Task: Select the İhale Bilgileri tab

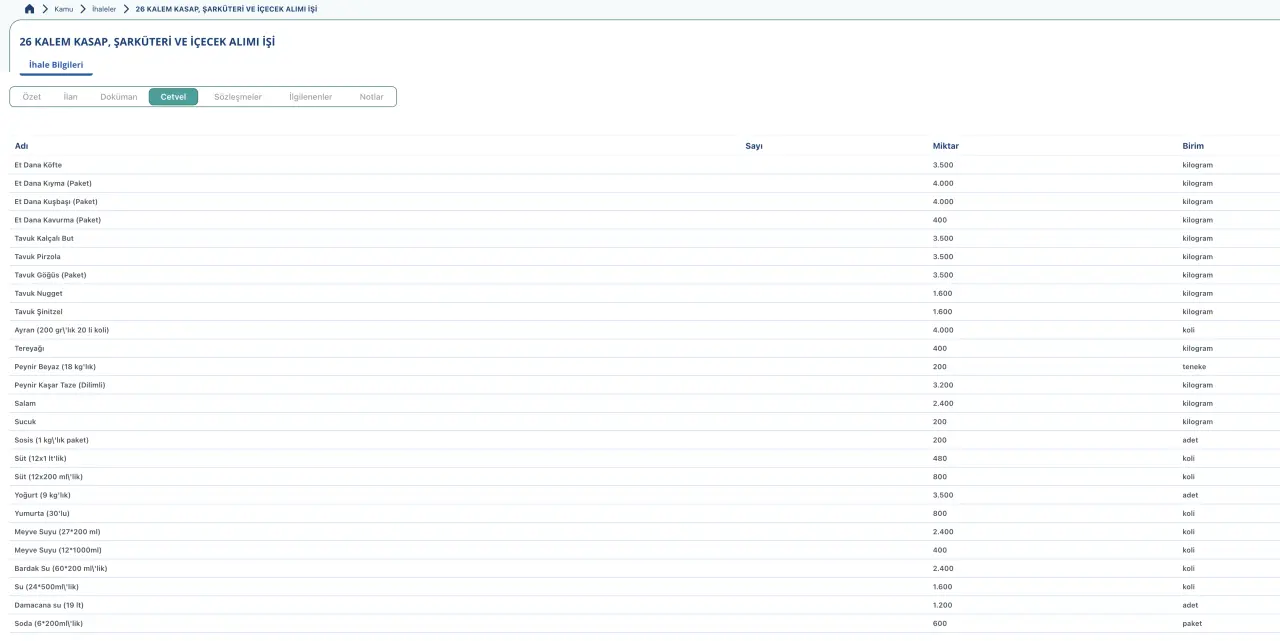Action: [56, 65]
